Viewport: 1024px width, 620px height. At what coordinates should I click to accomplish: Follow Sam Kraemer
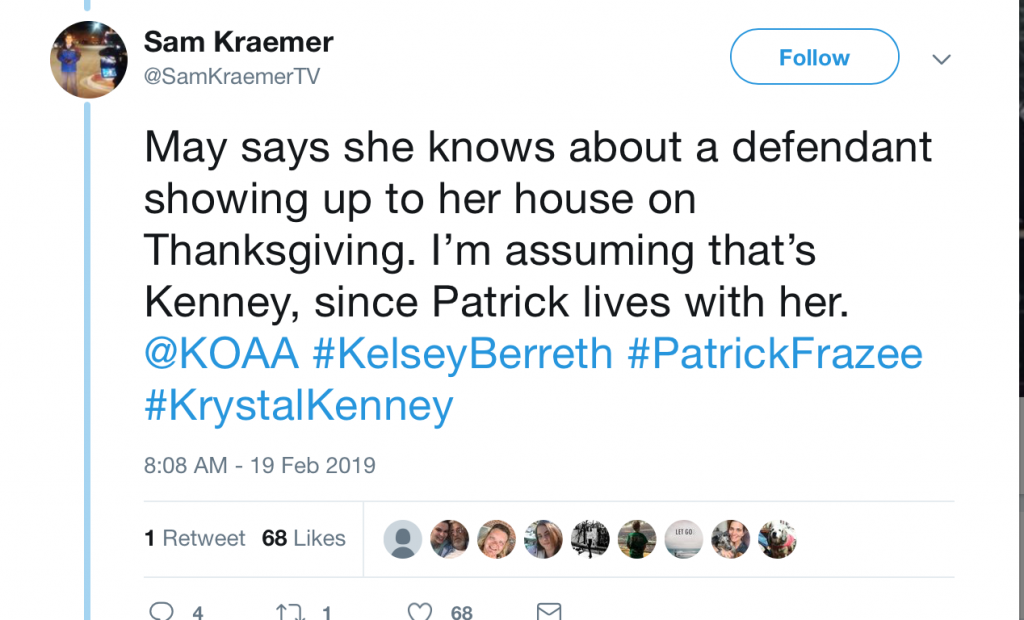(814, 58)
